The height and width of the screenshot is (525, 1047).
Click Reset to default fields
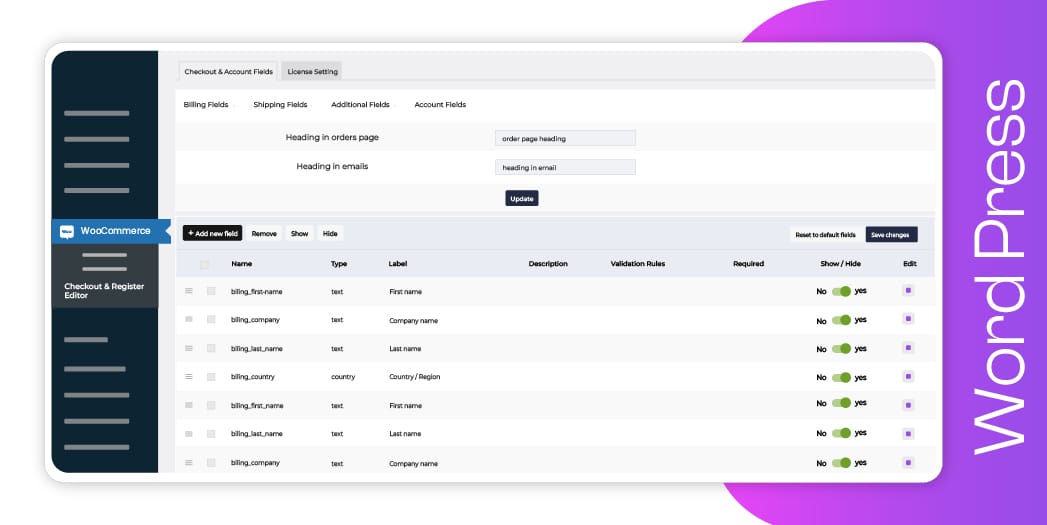[x=825, y=234]
